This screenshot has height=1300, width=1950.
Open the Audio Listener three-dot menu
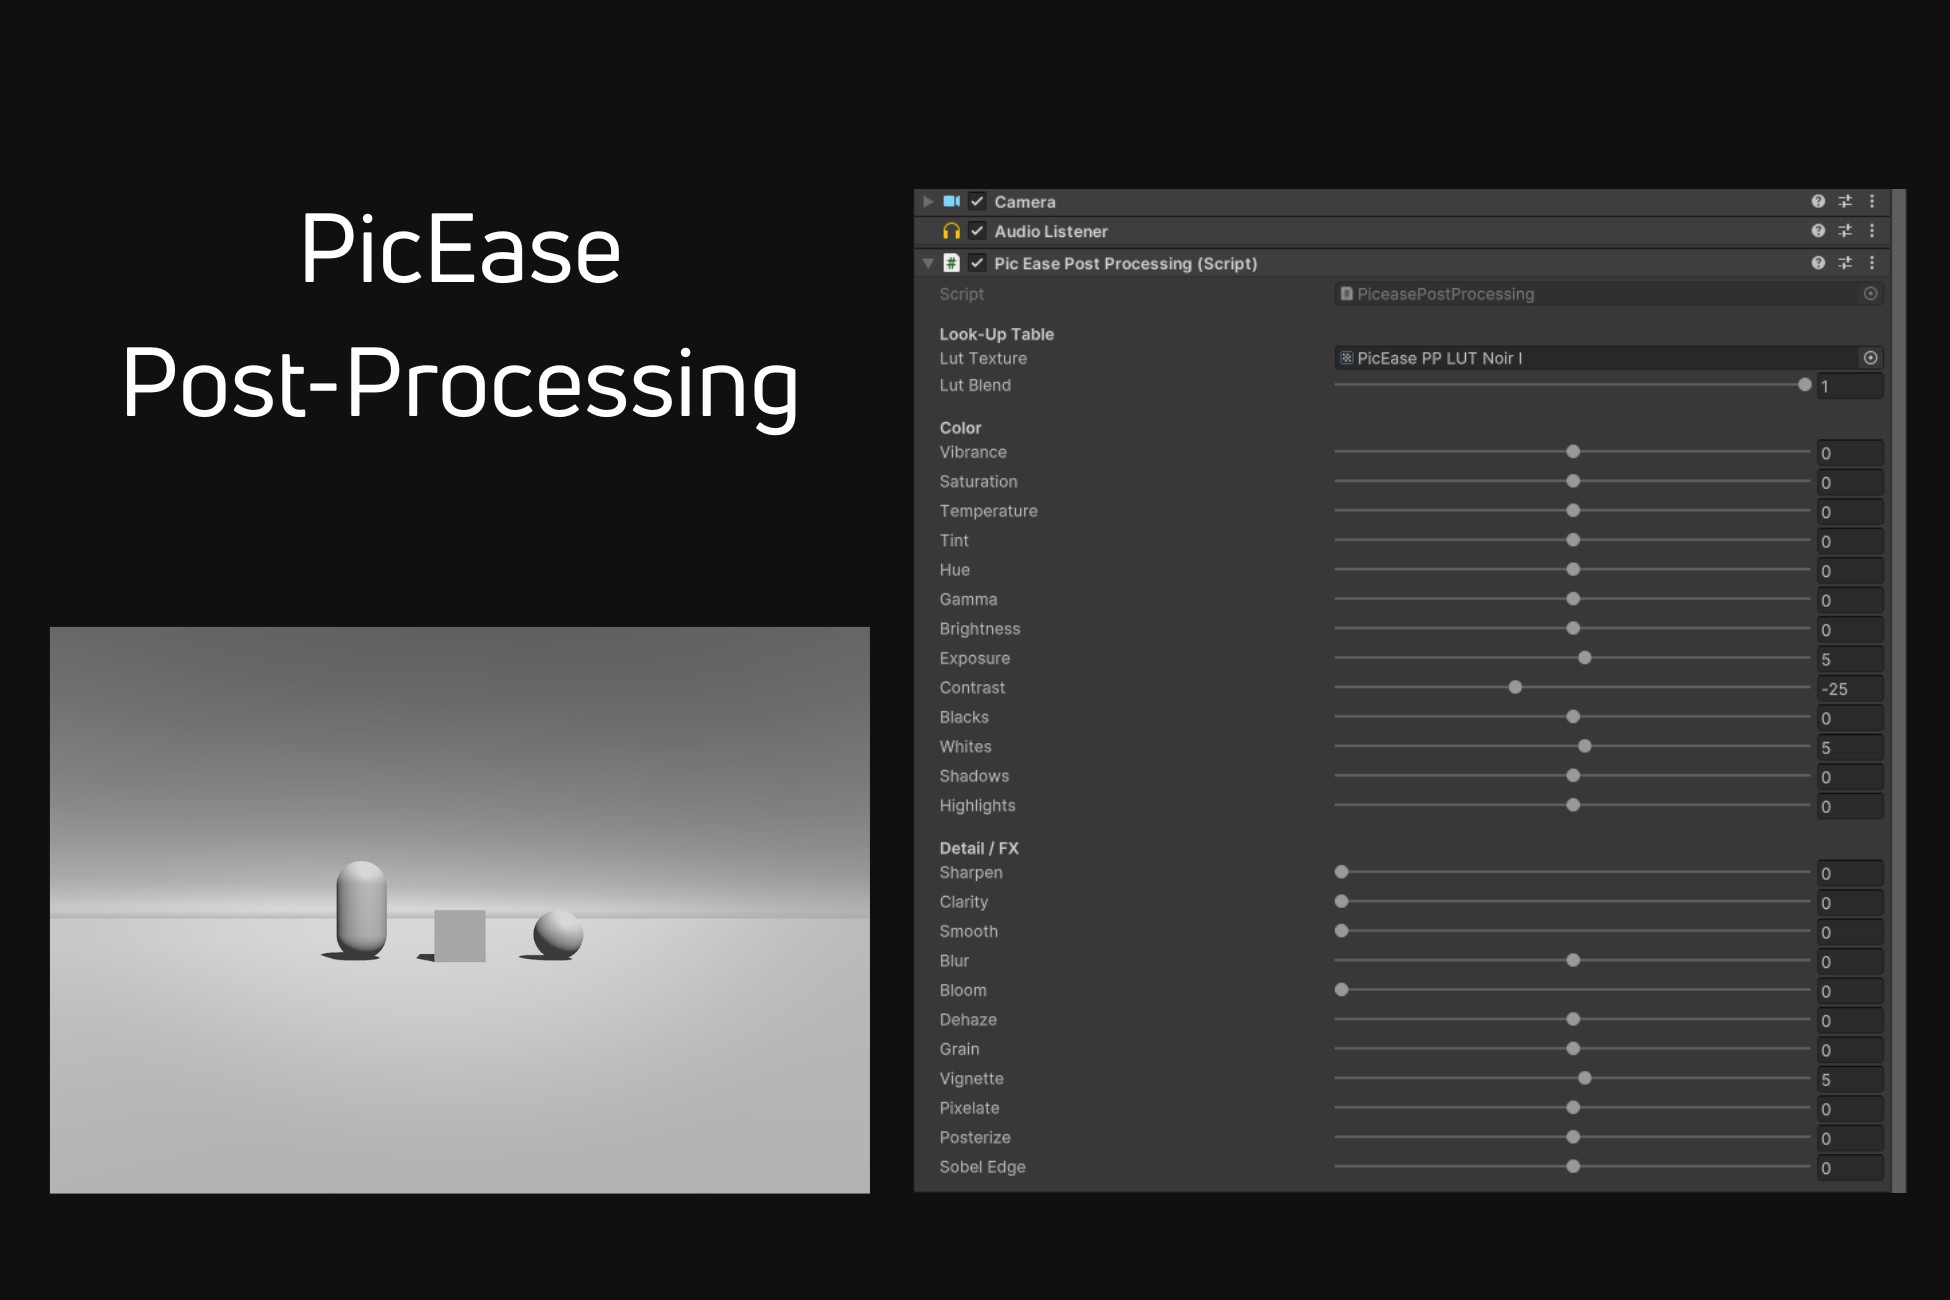(1873, 231)
